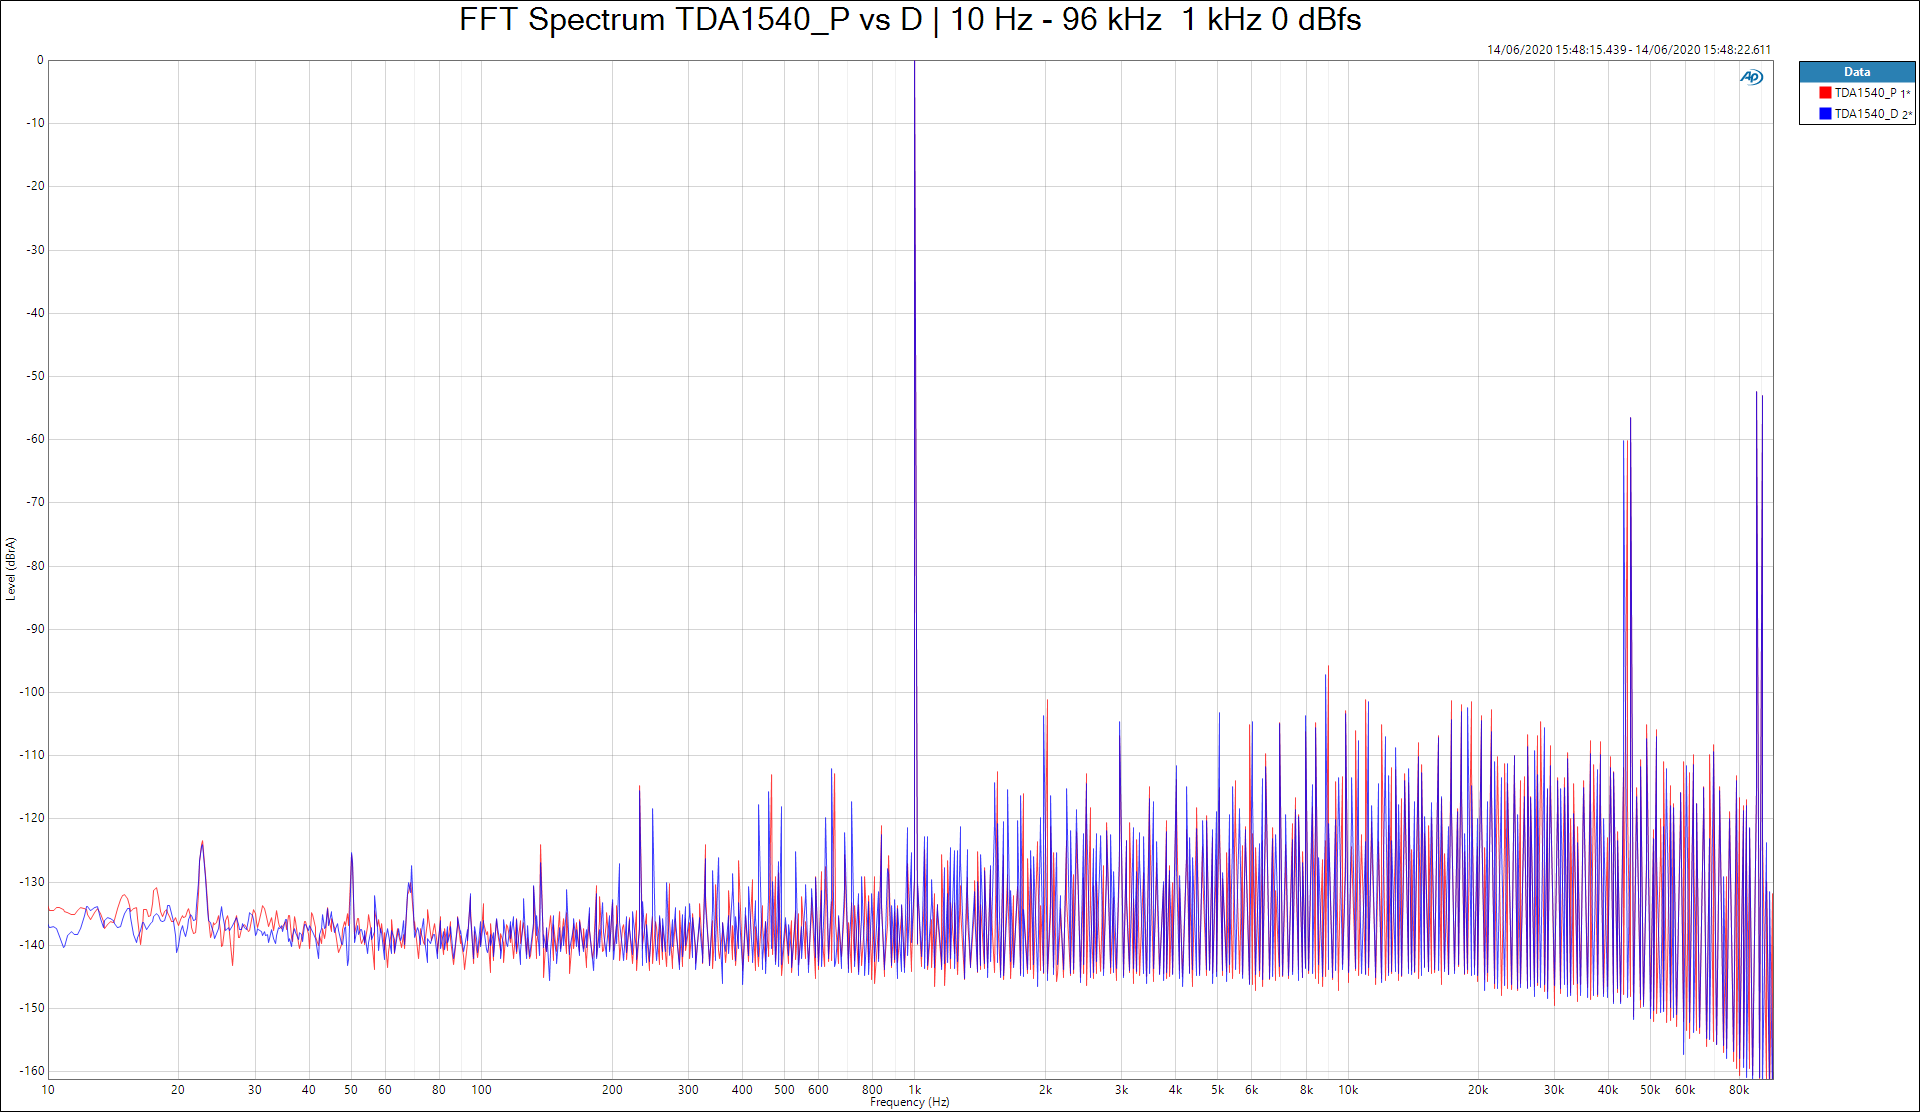
Task: Click the 20k tick label on frequency axis
Action: [1477, 1090]
